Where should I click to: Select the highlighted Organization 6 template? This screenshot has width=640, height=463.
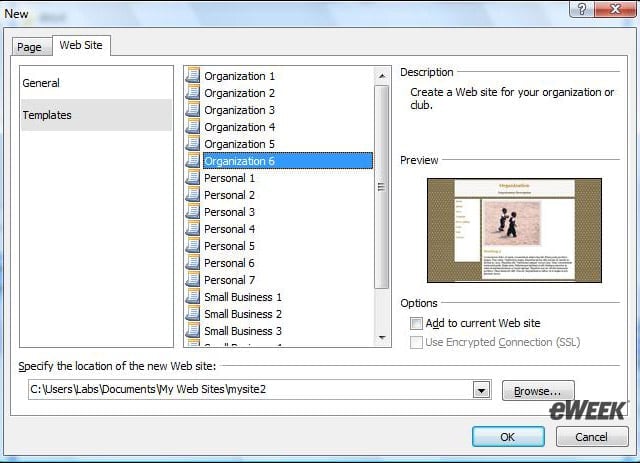click(288, 161)
